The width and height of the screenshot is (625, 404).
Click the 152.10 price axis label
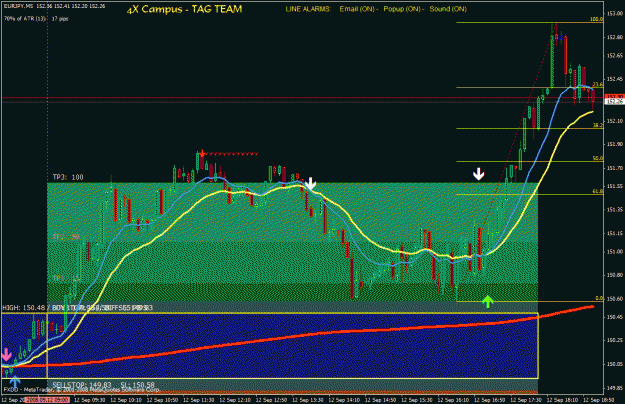pos(615,121)
